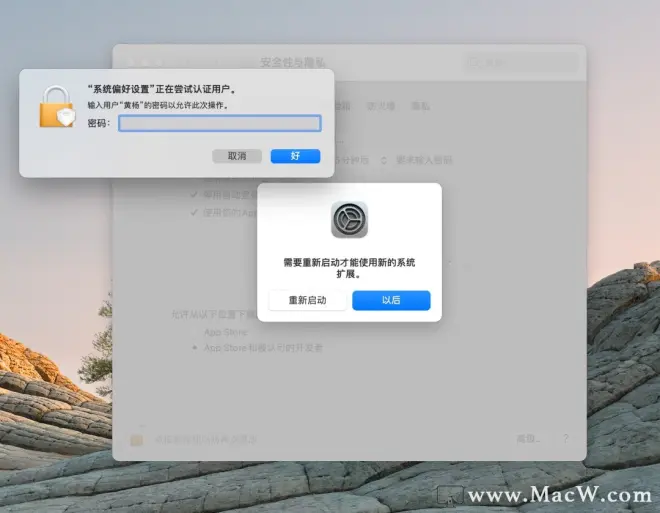Image resolution: width=660 pixels, height=513 pixels.
Task: Open the 高级... advanced settings button
Action: [528, 439]
